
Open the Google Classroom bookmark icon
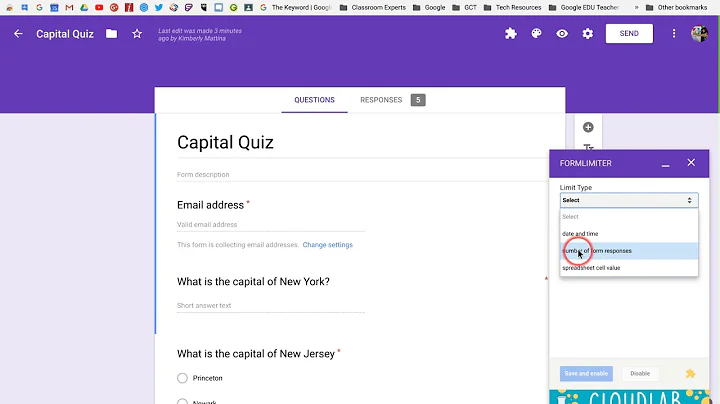tap(248, 7)
